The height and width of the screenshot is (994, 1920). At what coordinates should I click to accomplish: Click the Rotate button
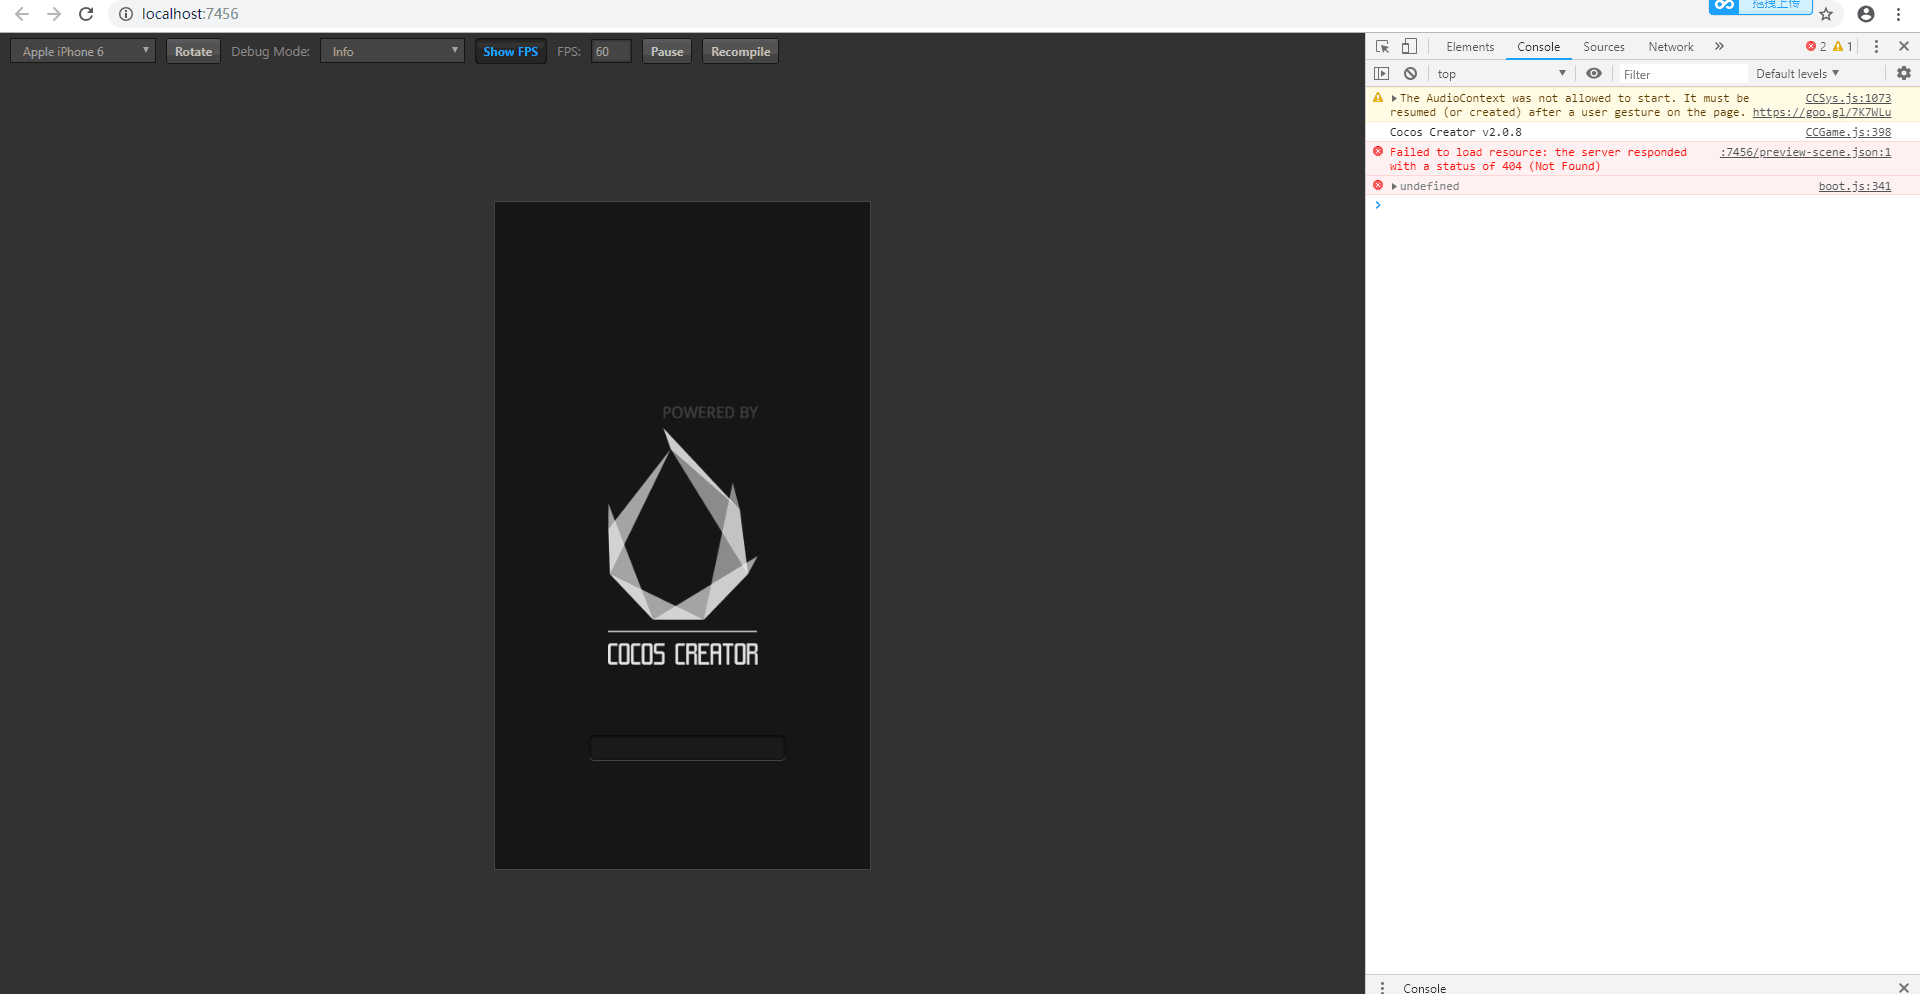(193, 52)
